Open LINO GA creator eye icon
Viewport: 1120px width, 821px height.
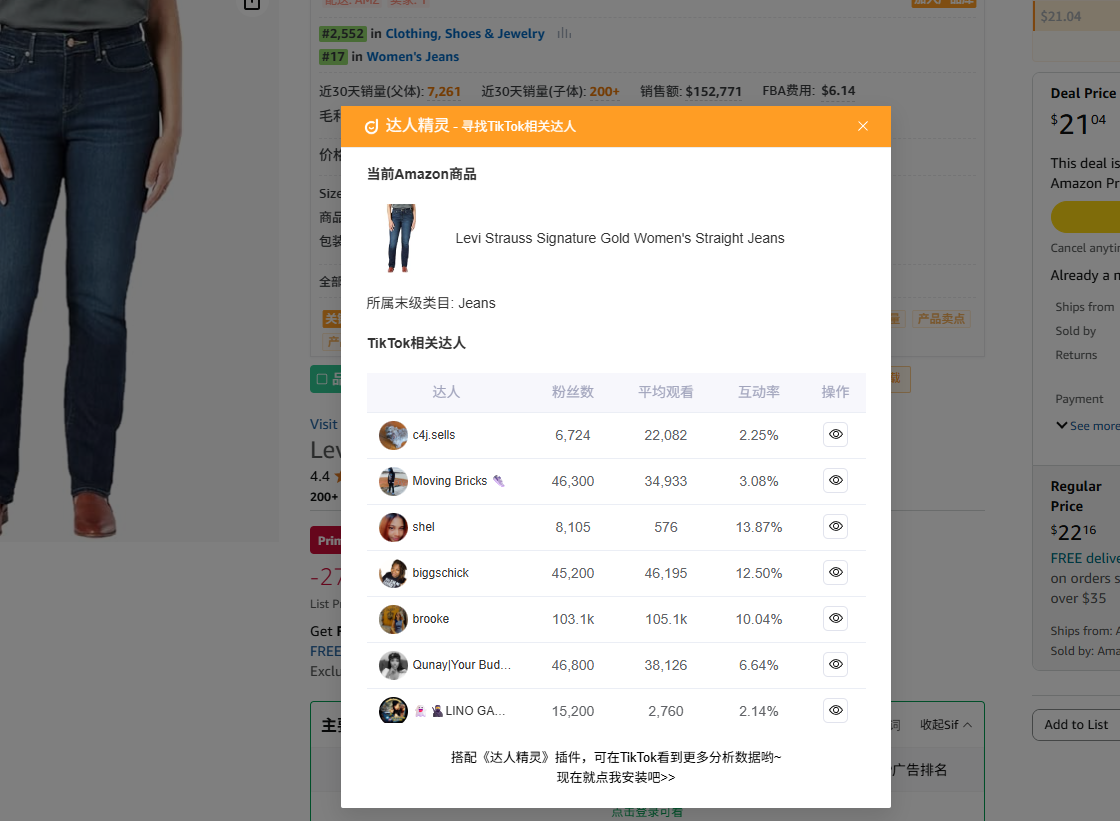[x=835, y=710]
